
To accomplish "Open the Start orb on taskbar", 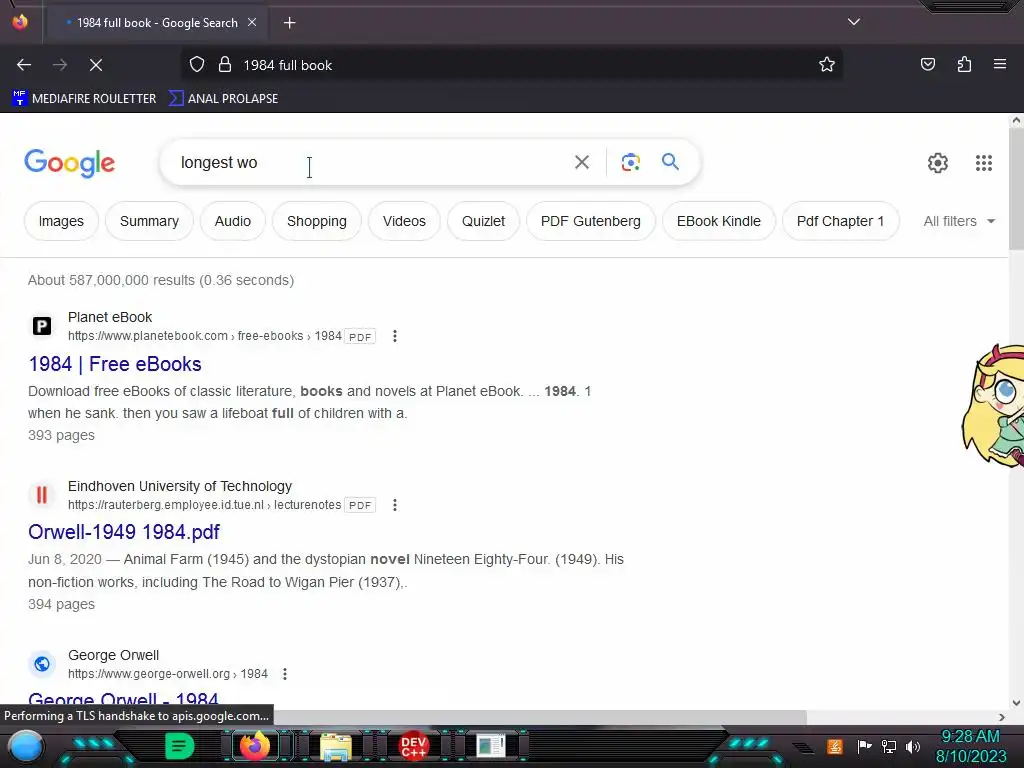I will tap(25, 747).
